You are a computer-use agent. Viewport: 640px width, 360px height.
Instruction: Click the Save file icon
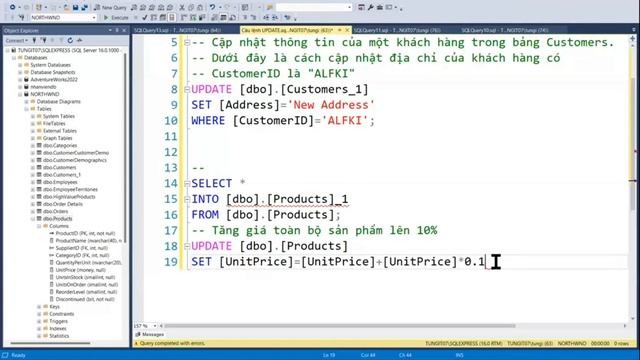click(x=76, y=7)
